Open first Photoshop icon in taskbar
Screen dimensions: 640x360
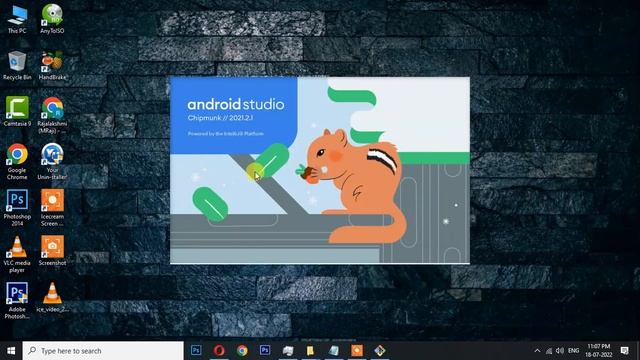[x=196, y=350]
